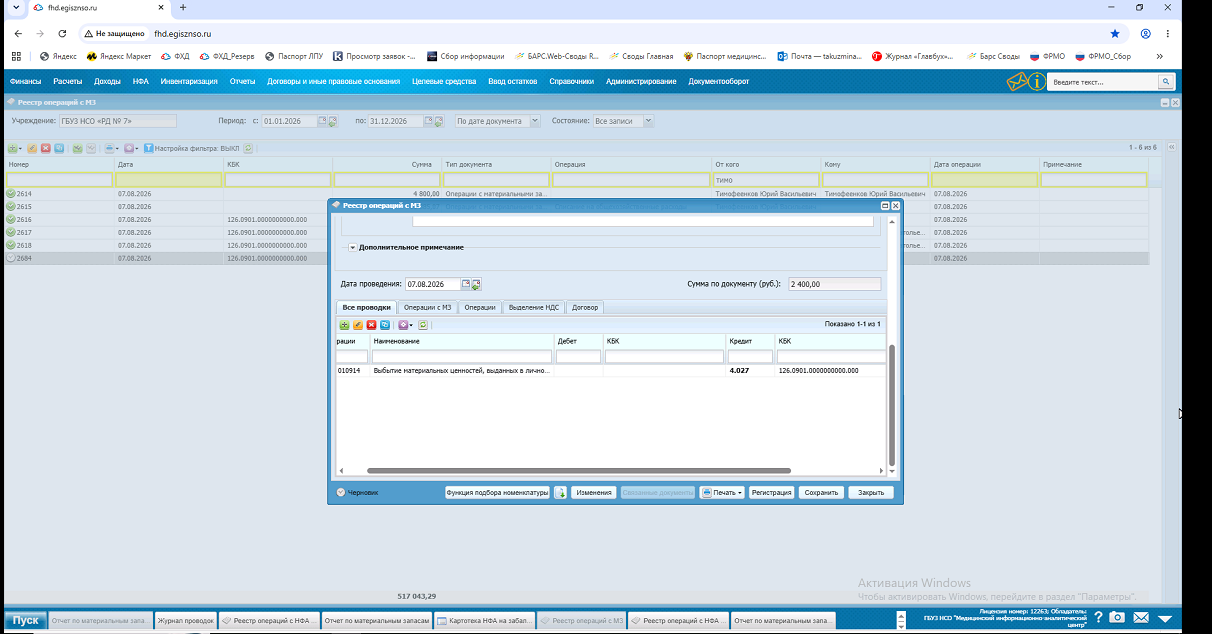This screenshot has width=1212, height=634.
Task: Click the Регистрация button
Action: [772, 492]
